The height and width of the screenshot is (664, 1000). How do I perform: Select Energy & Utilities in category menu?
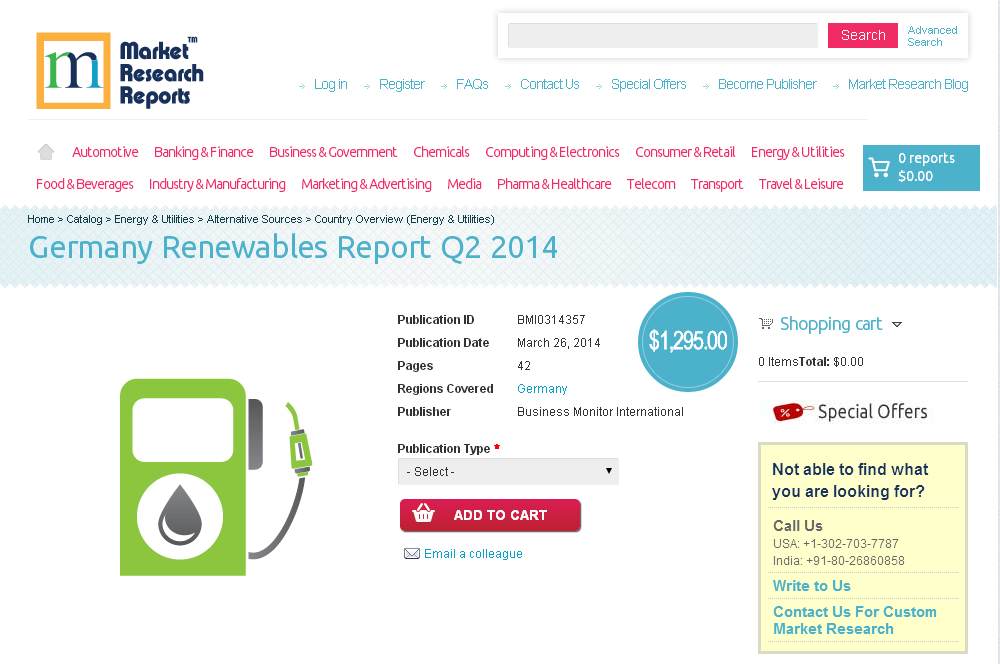(798, 152)
